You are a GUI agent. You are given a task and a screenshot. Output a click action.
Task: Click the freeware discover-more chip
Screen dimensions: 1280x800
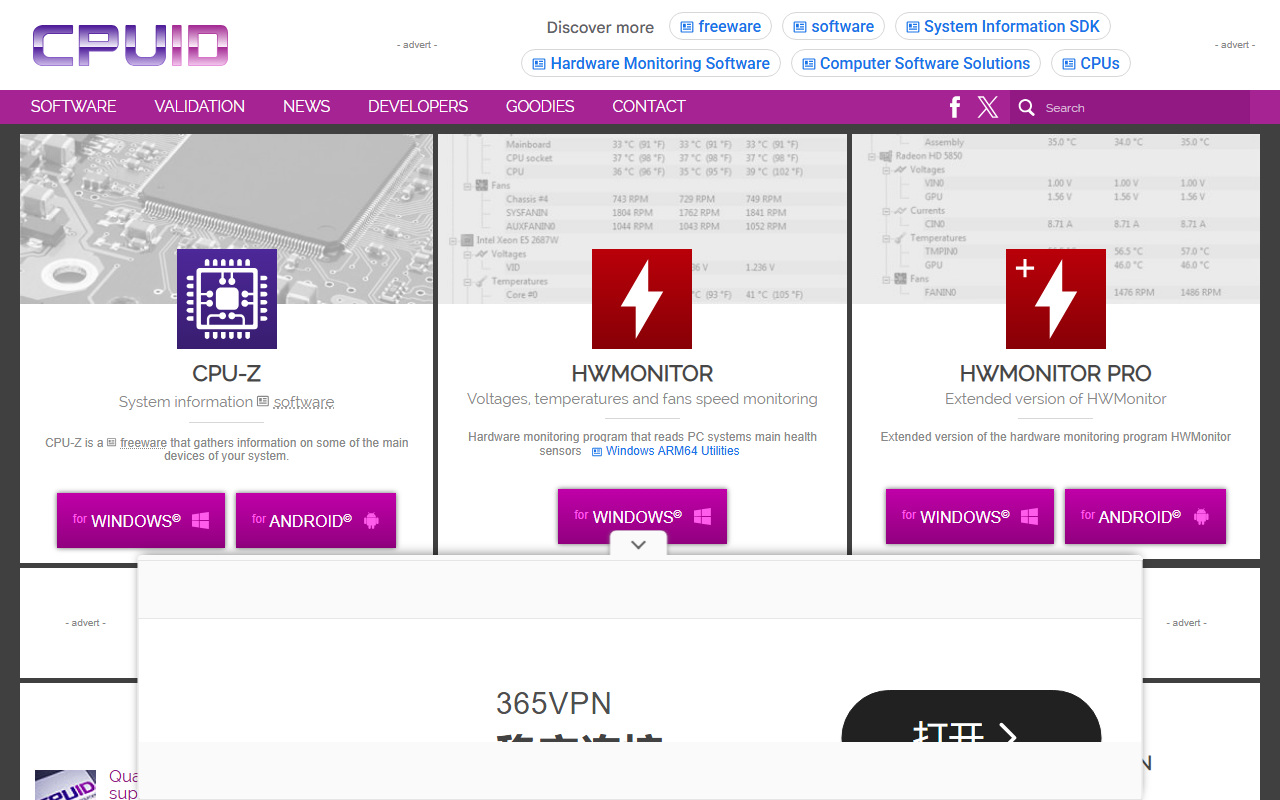(x=720, y=27)
